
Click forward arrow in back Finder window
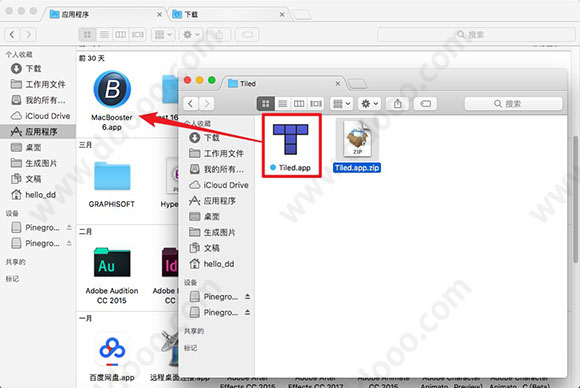(28, 34)
